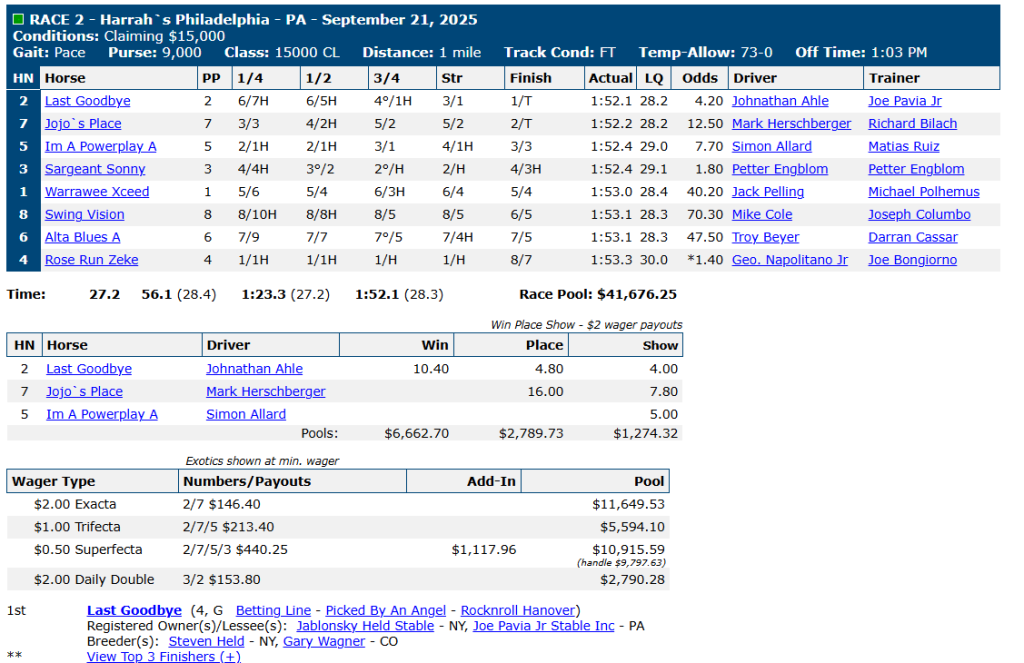1024x663 pixels.
Task: Open trainer Michael Polhemus link
Action: 923,192
